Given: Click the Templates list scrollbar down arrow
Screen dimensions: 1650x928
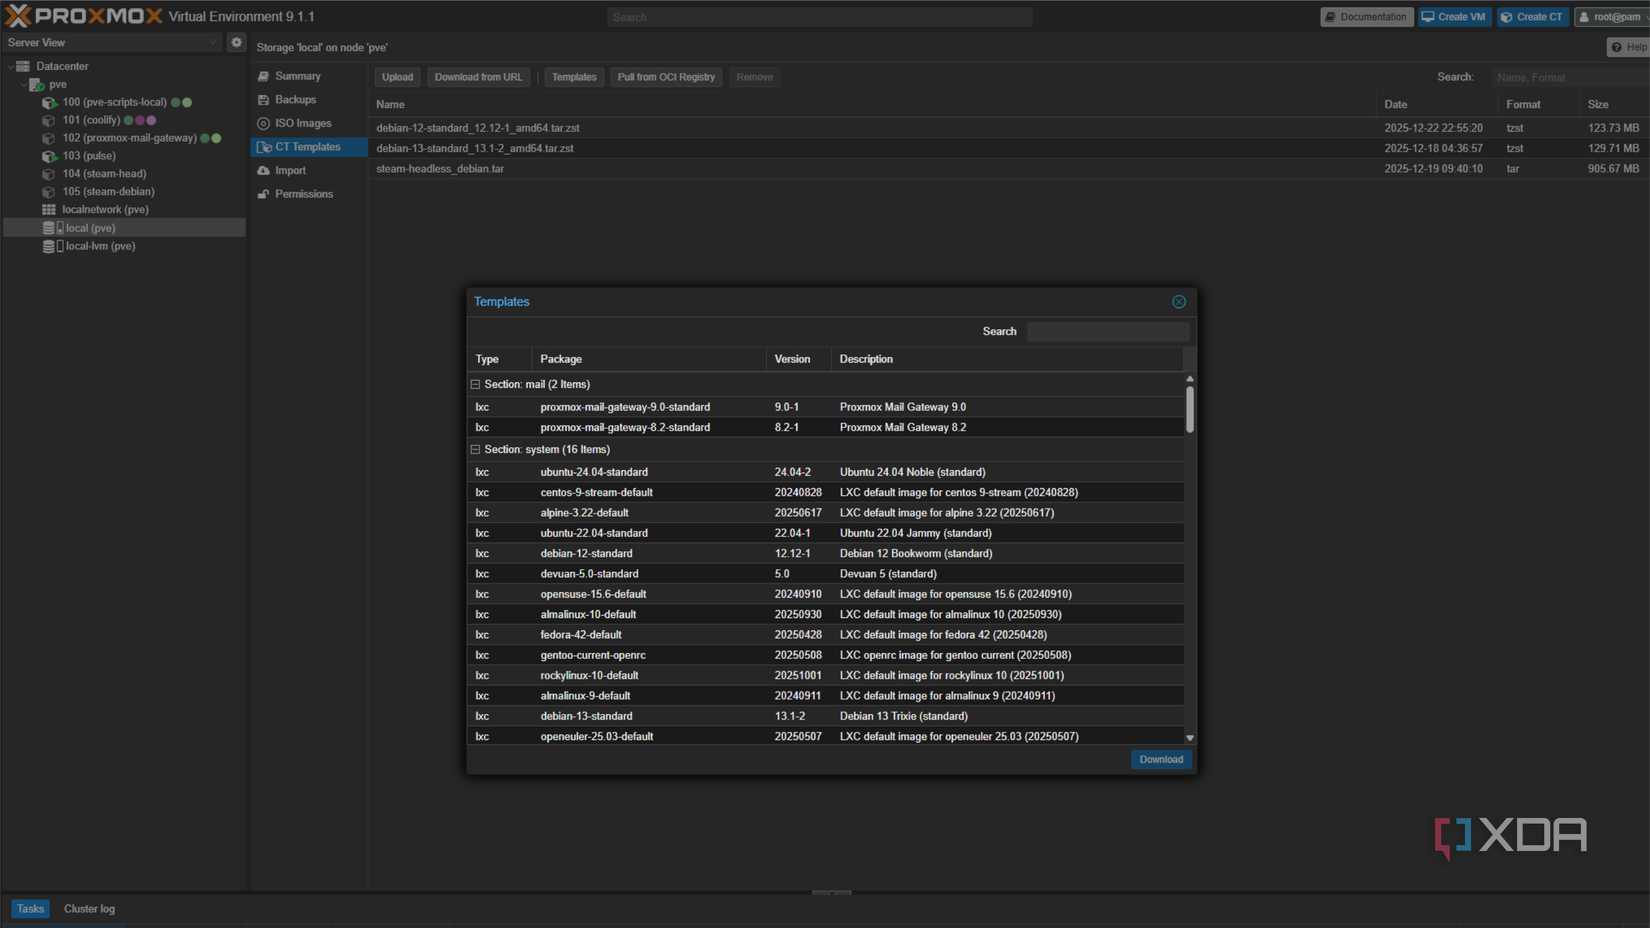Looking at the screenshot, I should tap(1189, 738).
